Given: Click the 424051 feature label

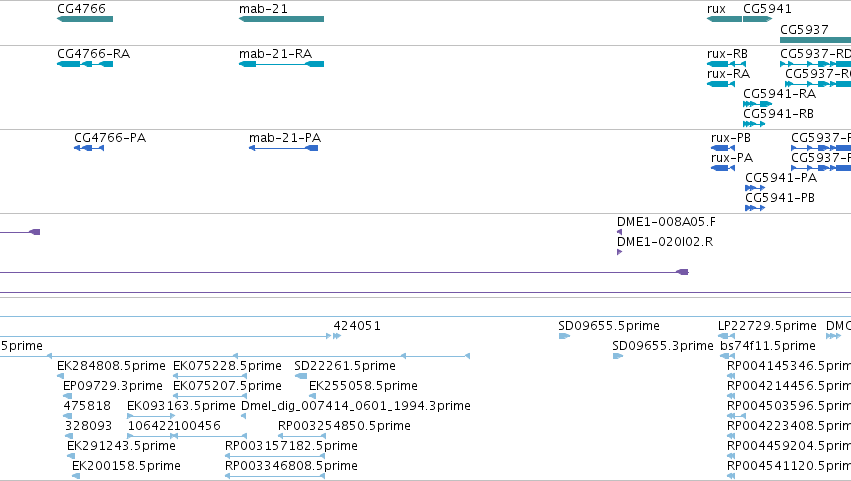Looking at the screenshot, I should (357, 326).
